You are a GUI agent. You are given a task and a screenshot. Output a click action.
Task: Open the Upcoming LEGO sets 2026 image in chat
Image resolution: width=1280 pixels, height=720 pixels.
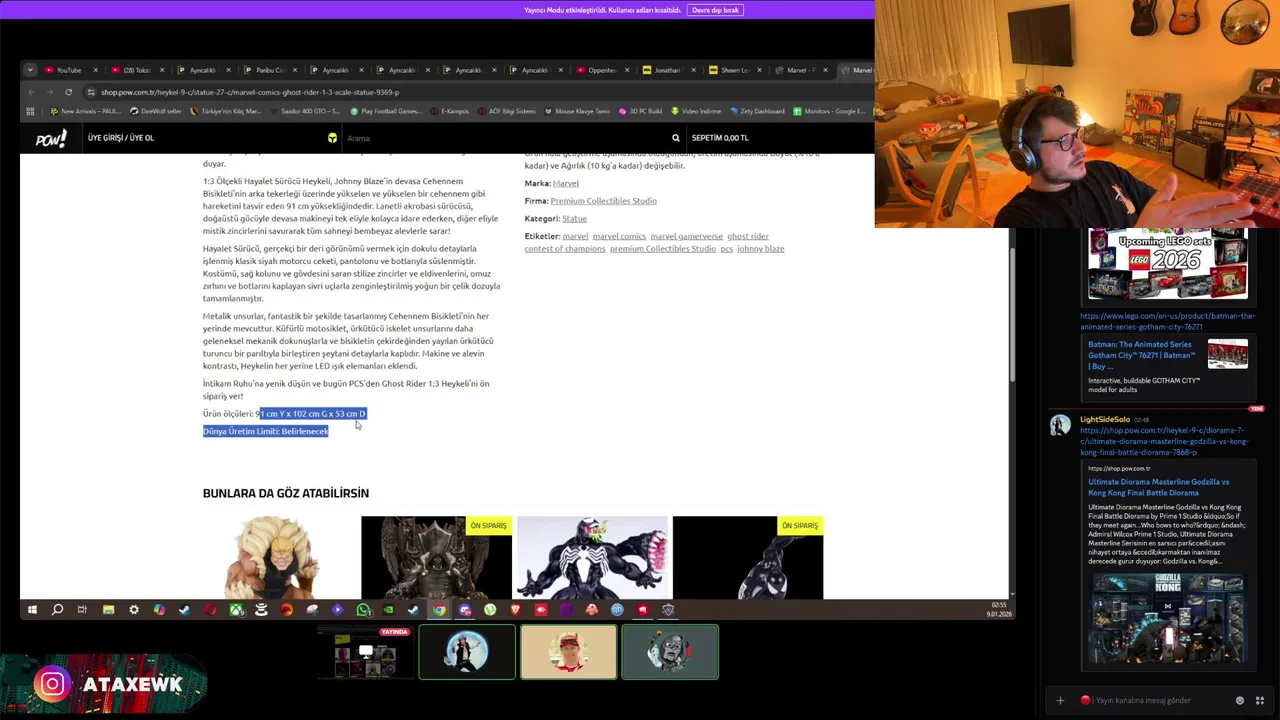[1168, 264]
